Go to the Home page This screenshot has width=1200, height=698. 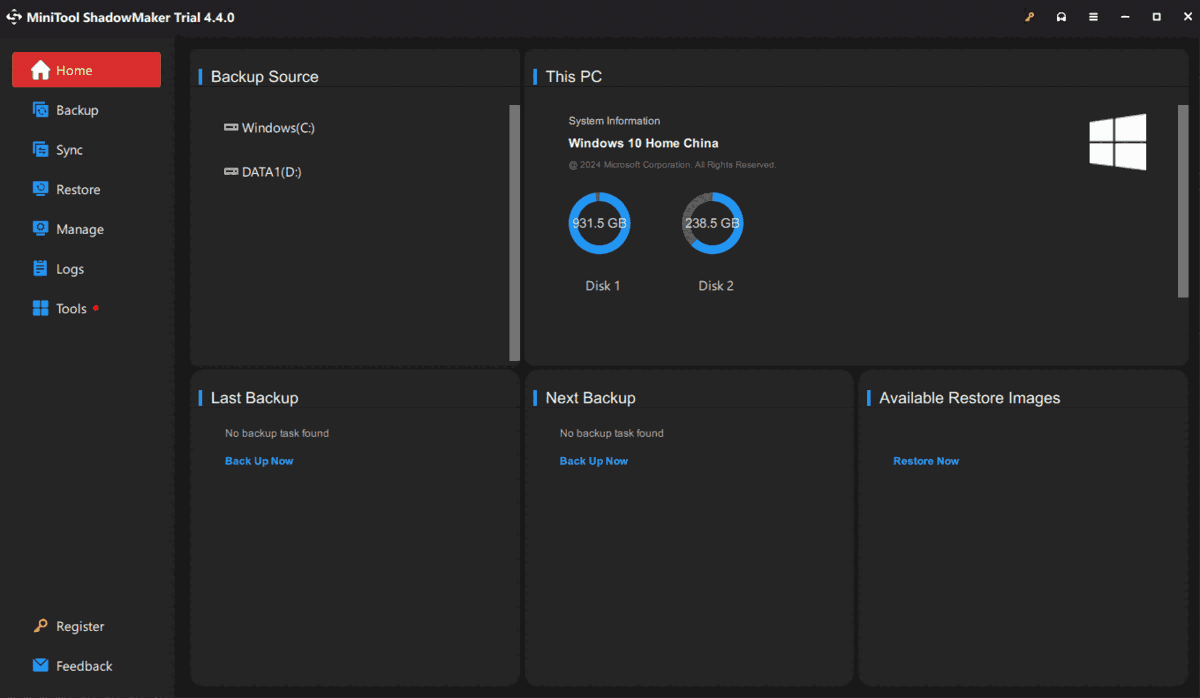tap(86, 70)
